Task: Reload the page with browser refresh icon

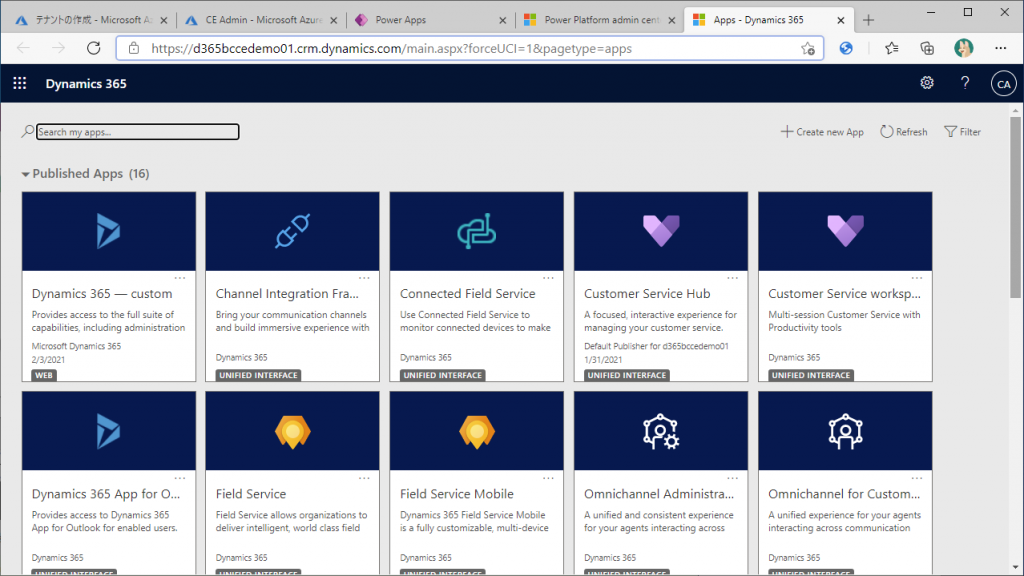Action: (93, 48)
